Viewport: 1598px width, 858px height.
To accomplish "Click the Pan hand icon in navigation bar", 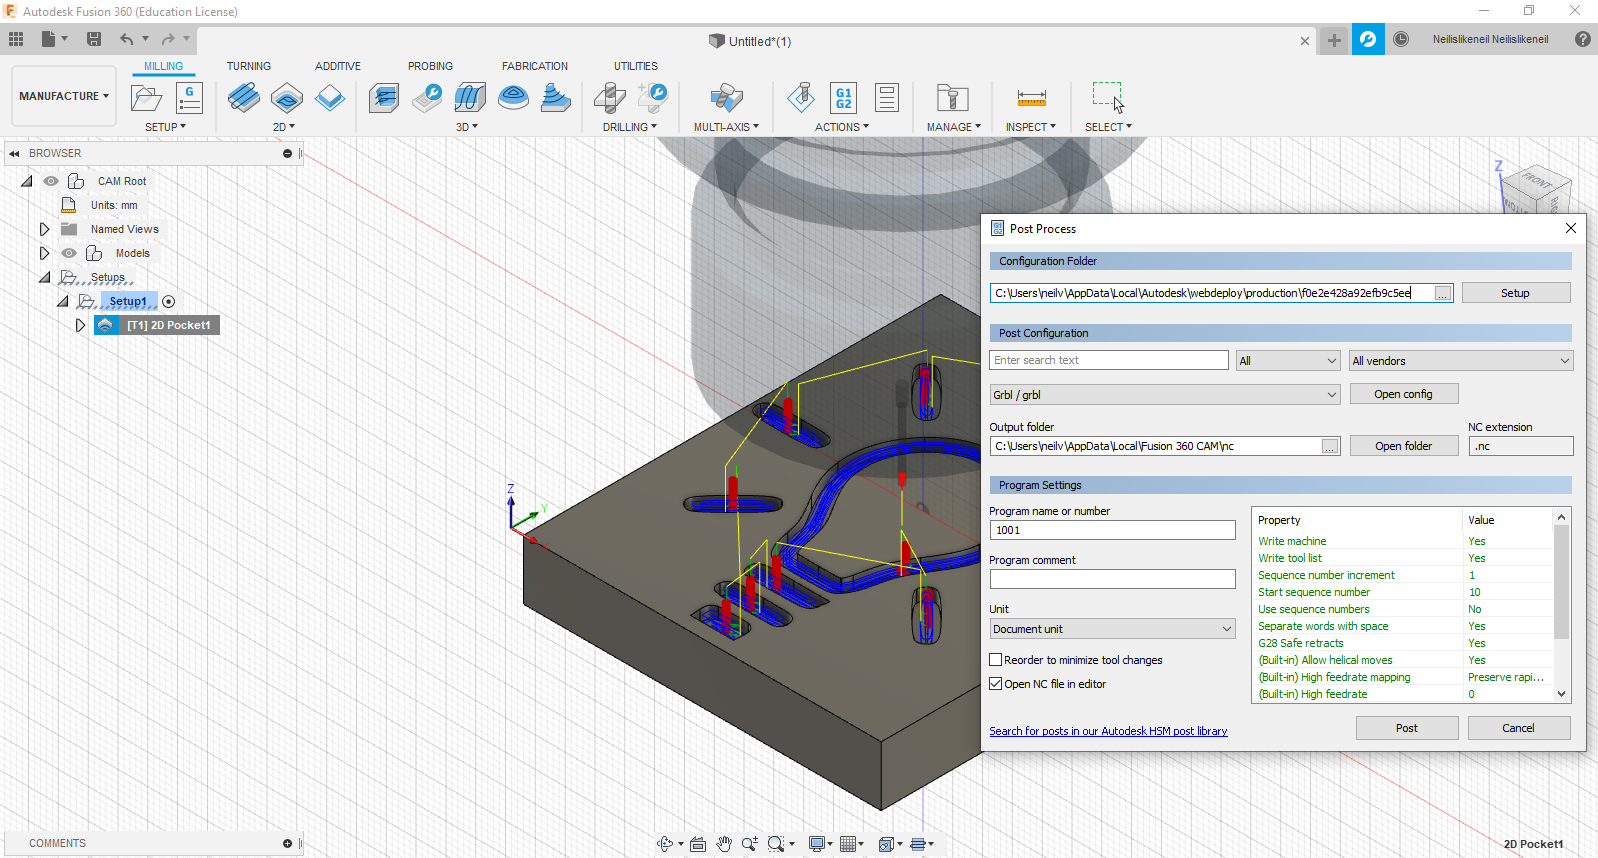I will tap(724, 844).
